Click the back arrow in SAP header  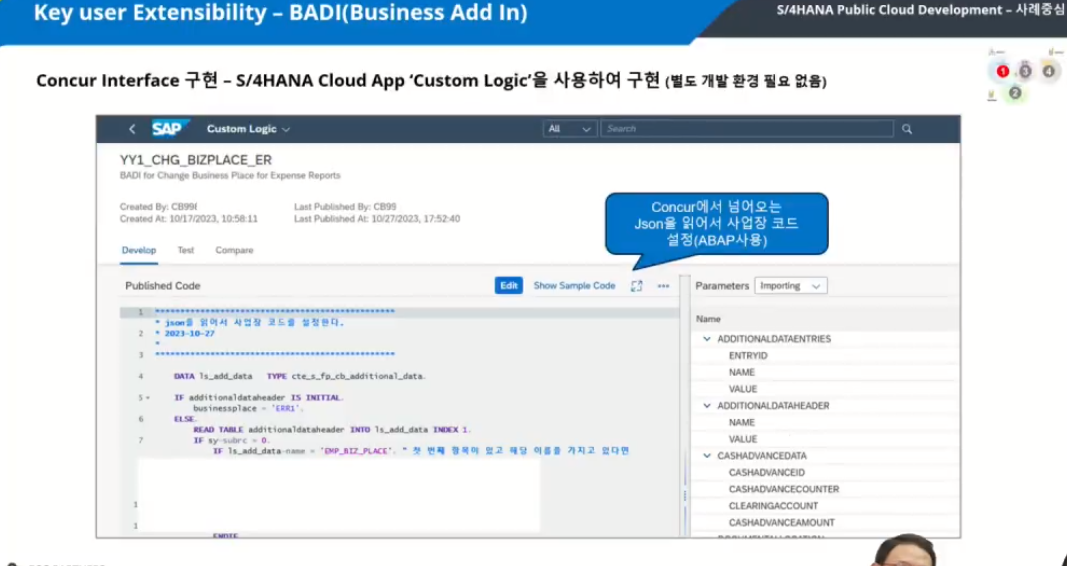click(132, 129)
